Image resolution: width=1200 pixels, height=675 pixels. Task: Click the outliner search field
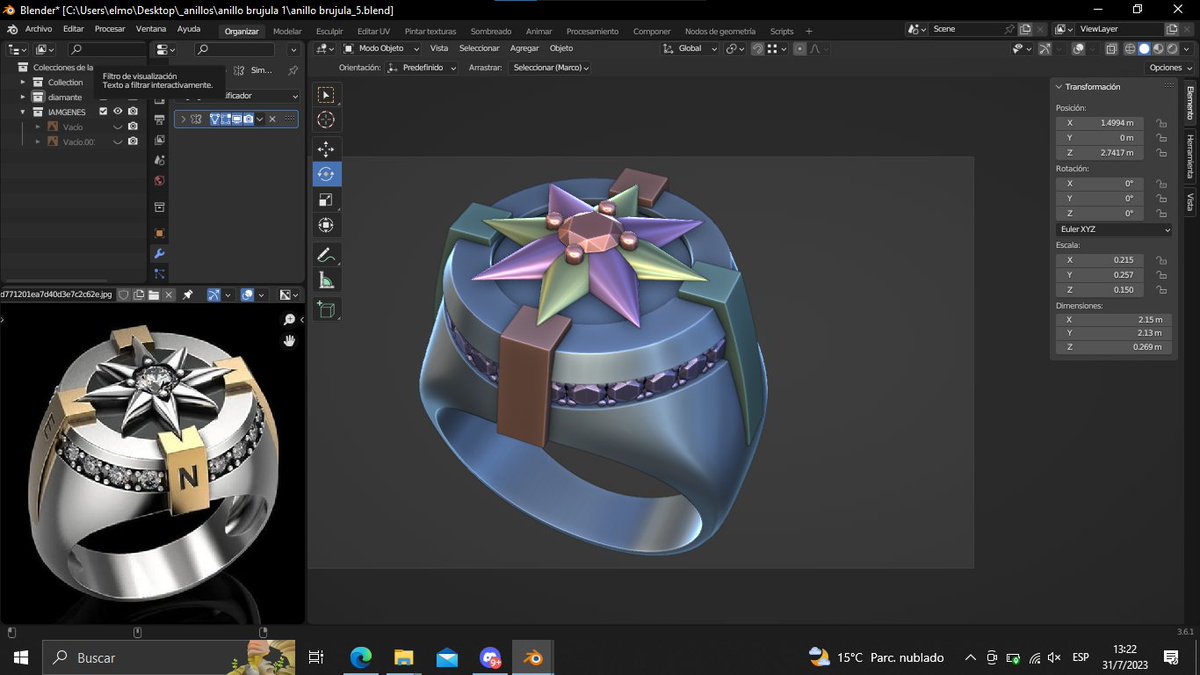click(108, 49)
